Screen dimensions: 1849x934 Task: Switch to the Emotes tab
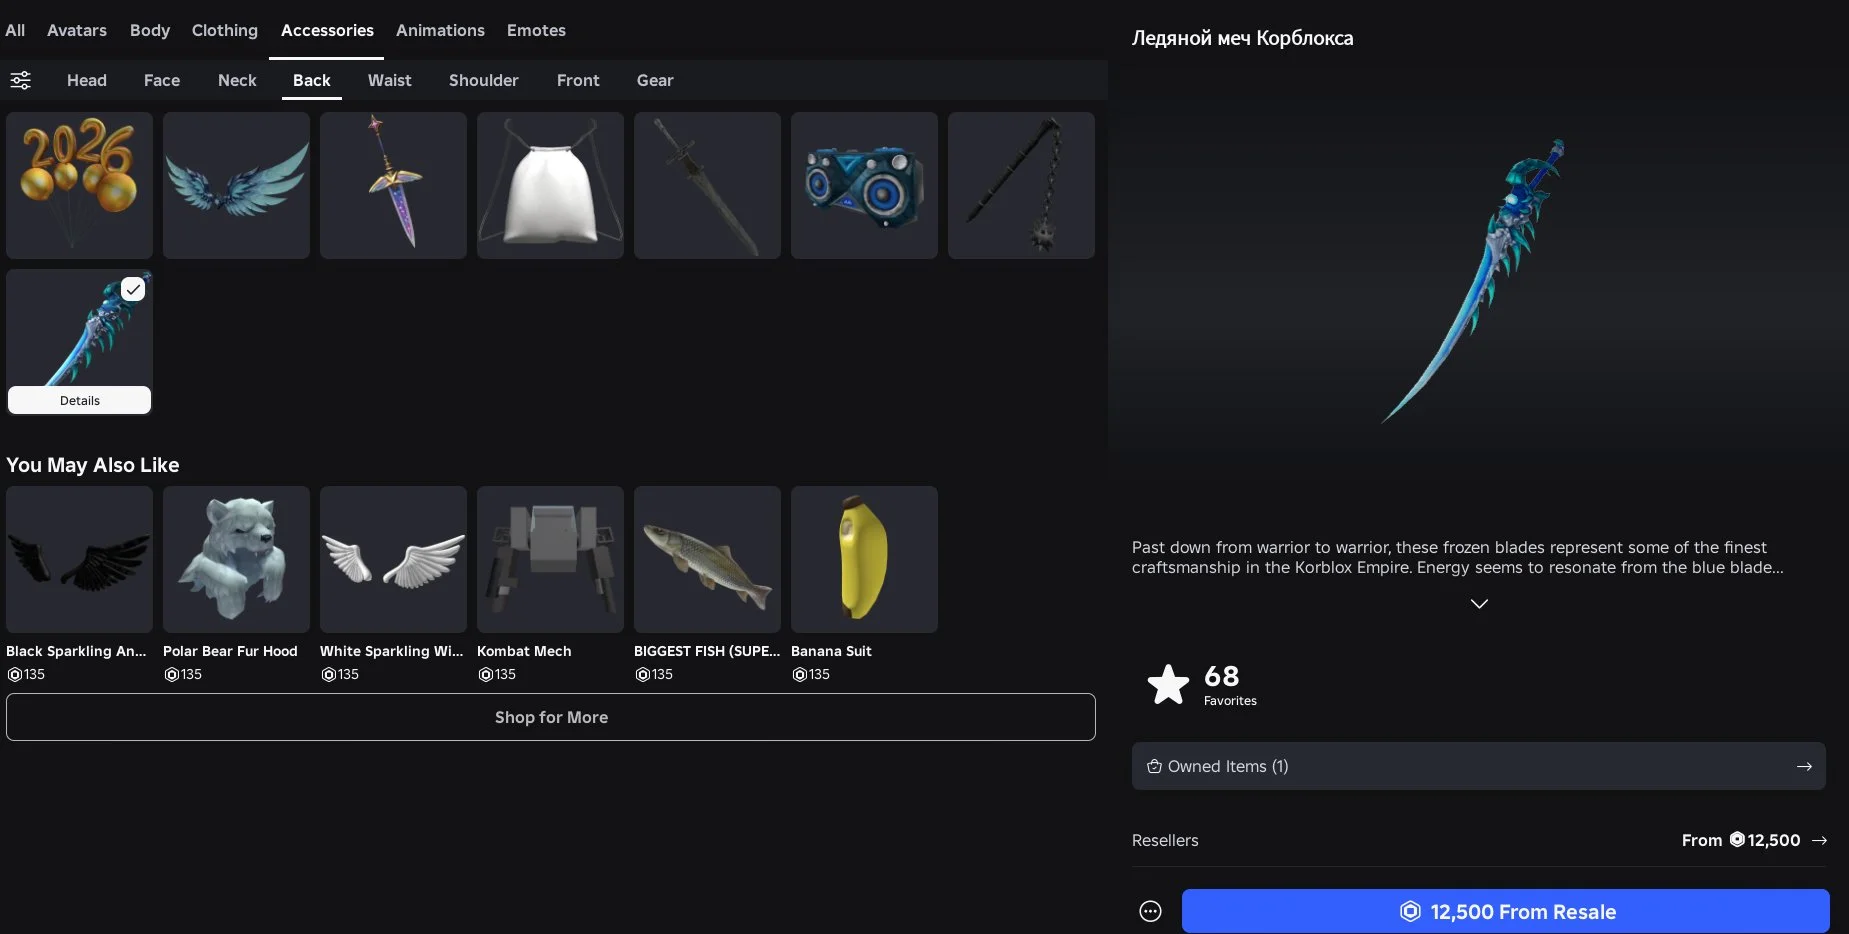coord(536,30)
